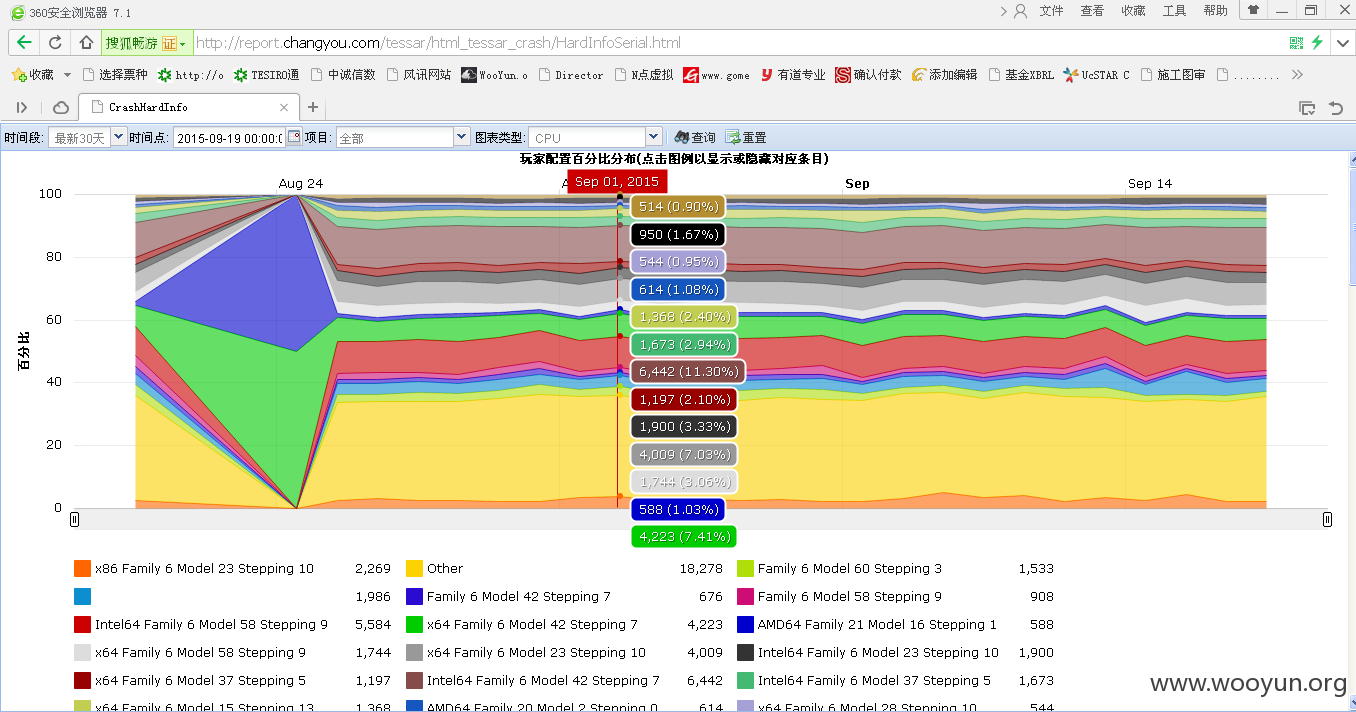Viewport: 1356px width, 712px height.
Task: Expand the 时间段 最新30天 dropdown
Action: 119,137
